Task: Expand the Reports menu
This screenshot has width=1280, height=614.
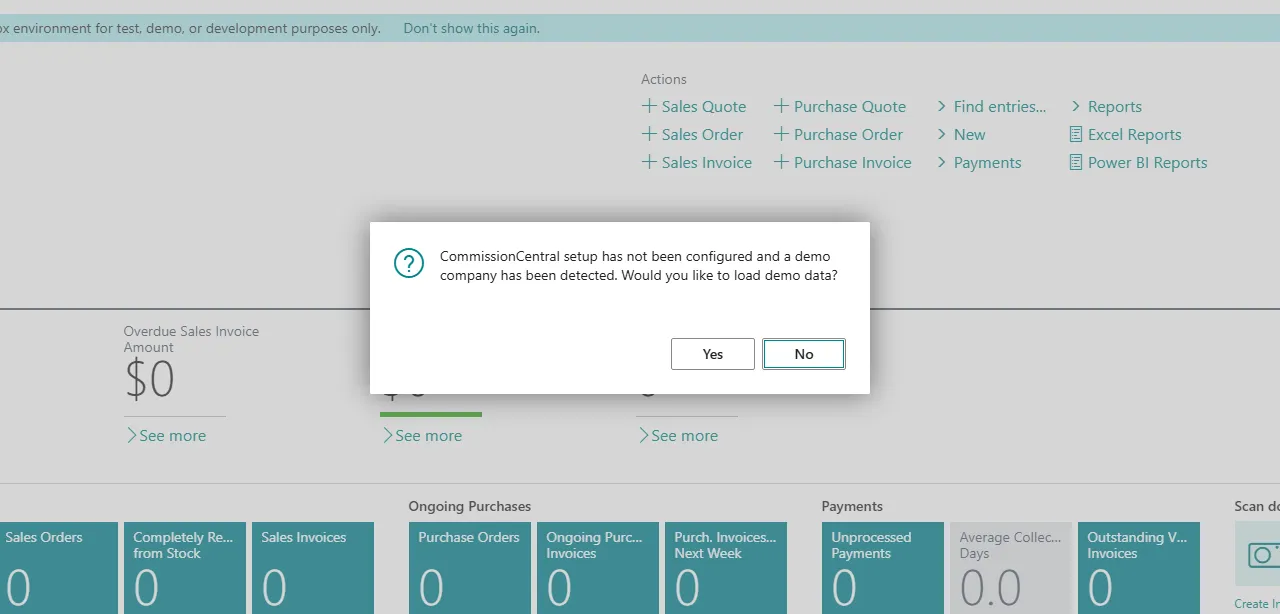Action: pyautogui.click(x=1106, y=106)
